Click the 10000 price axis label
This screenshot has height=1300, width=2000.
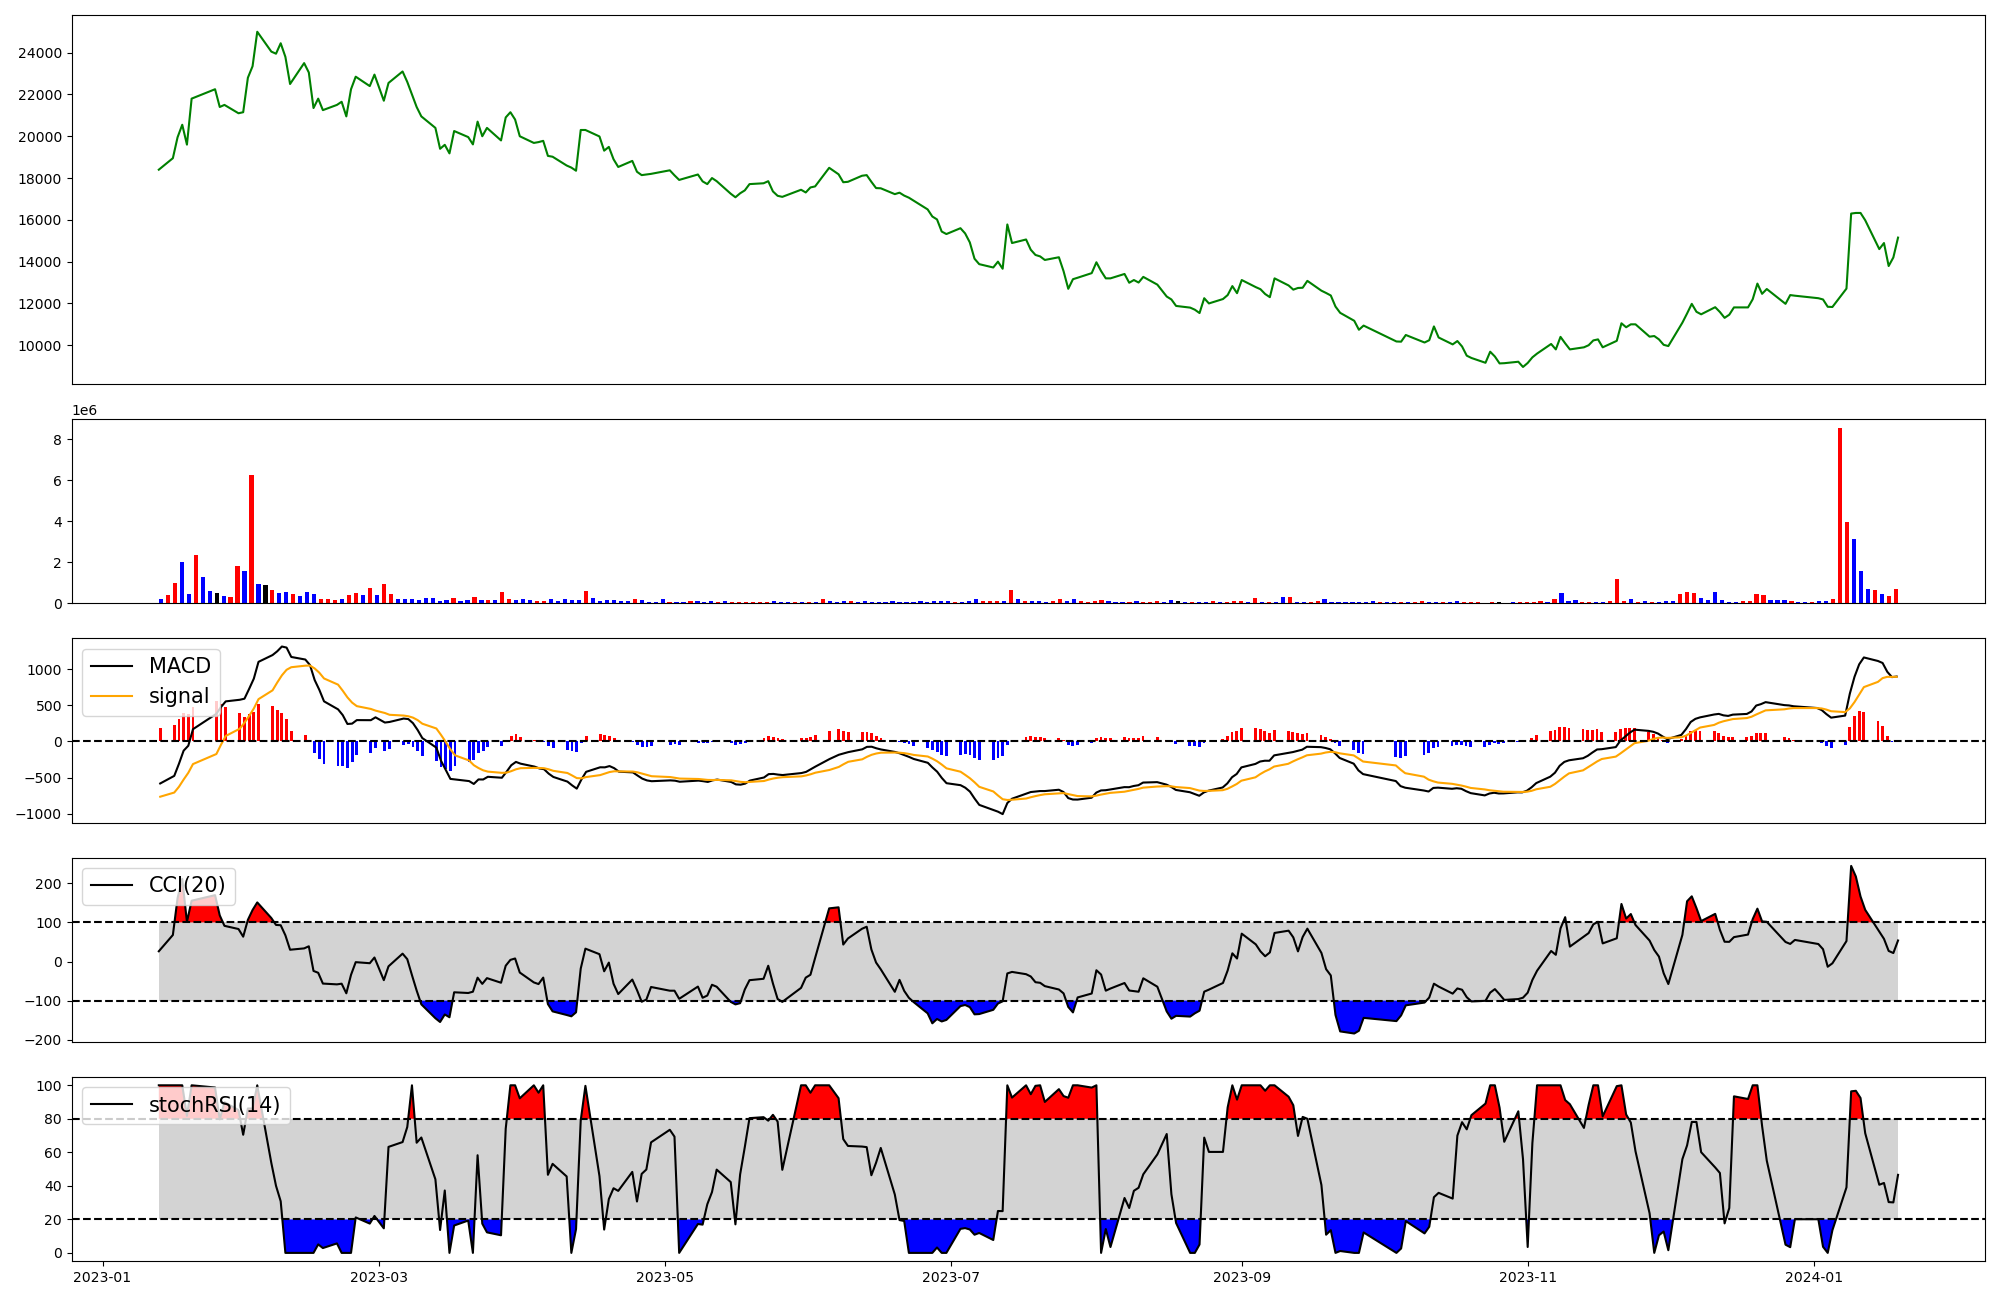pyautogui.click(x=40, y=346)
